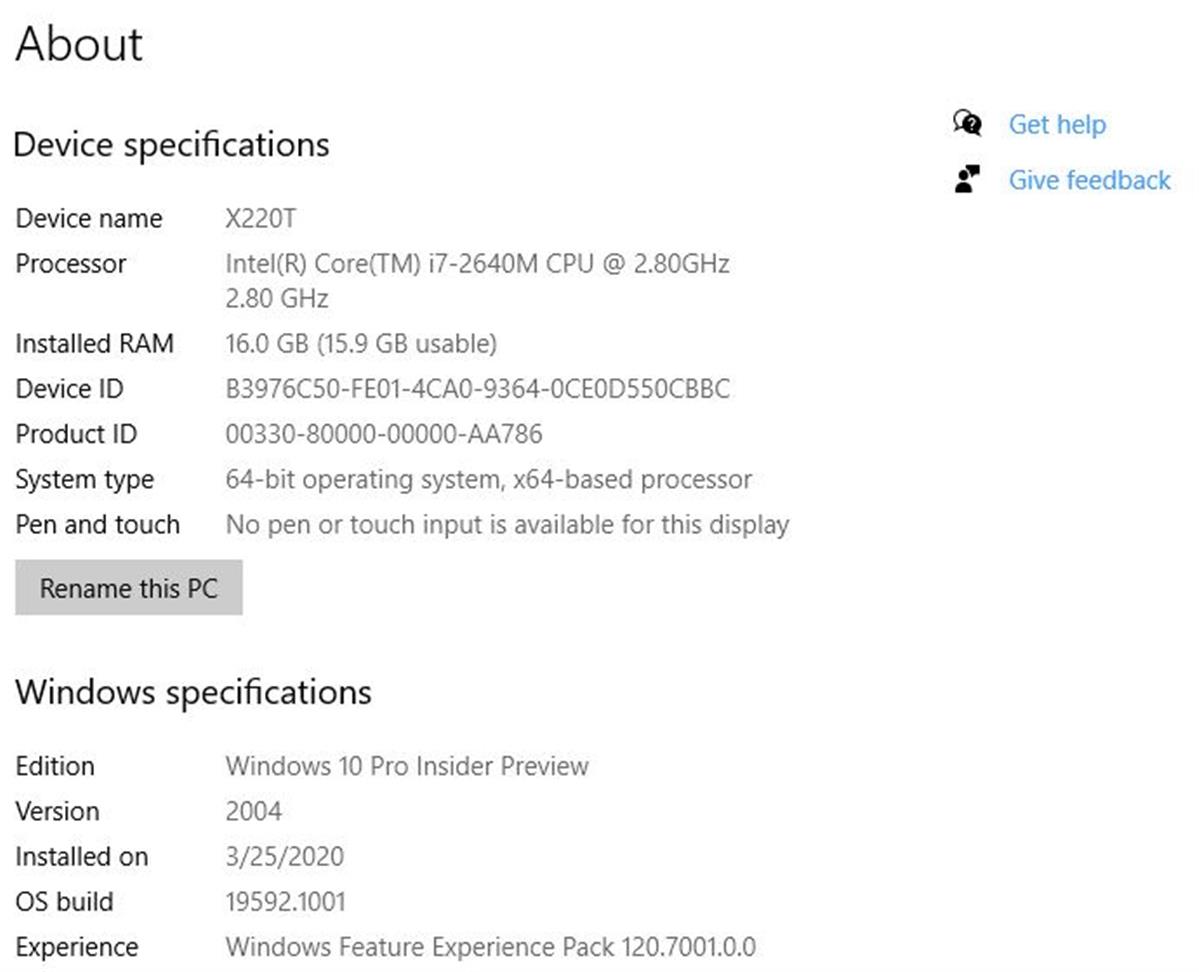Click the Rename this PC button
The width and height of the screenshot is (1199, 972).
tap(128, 587)
